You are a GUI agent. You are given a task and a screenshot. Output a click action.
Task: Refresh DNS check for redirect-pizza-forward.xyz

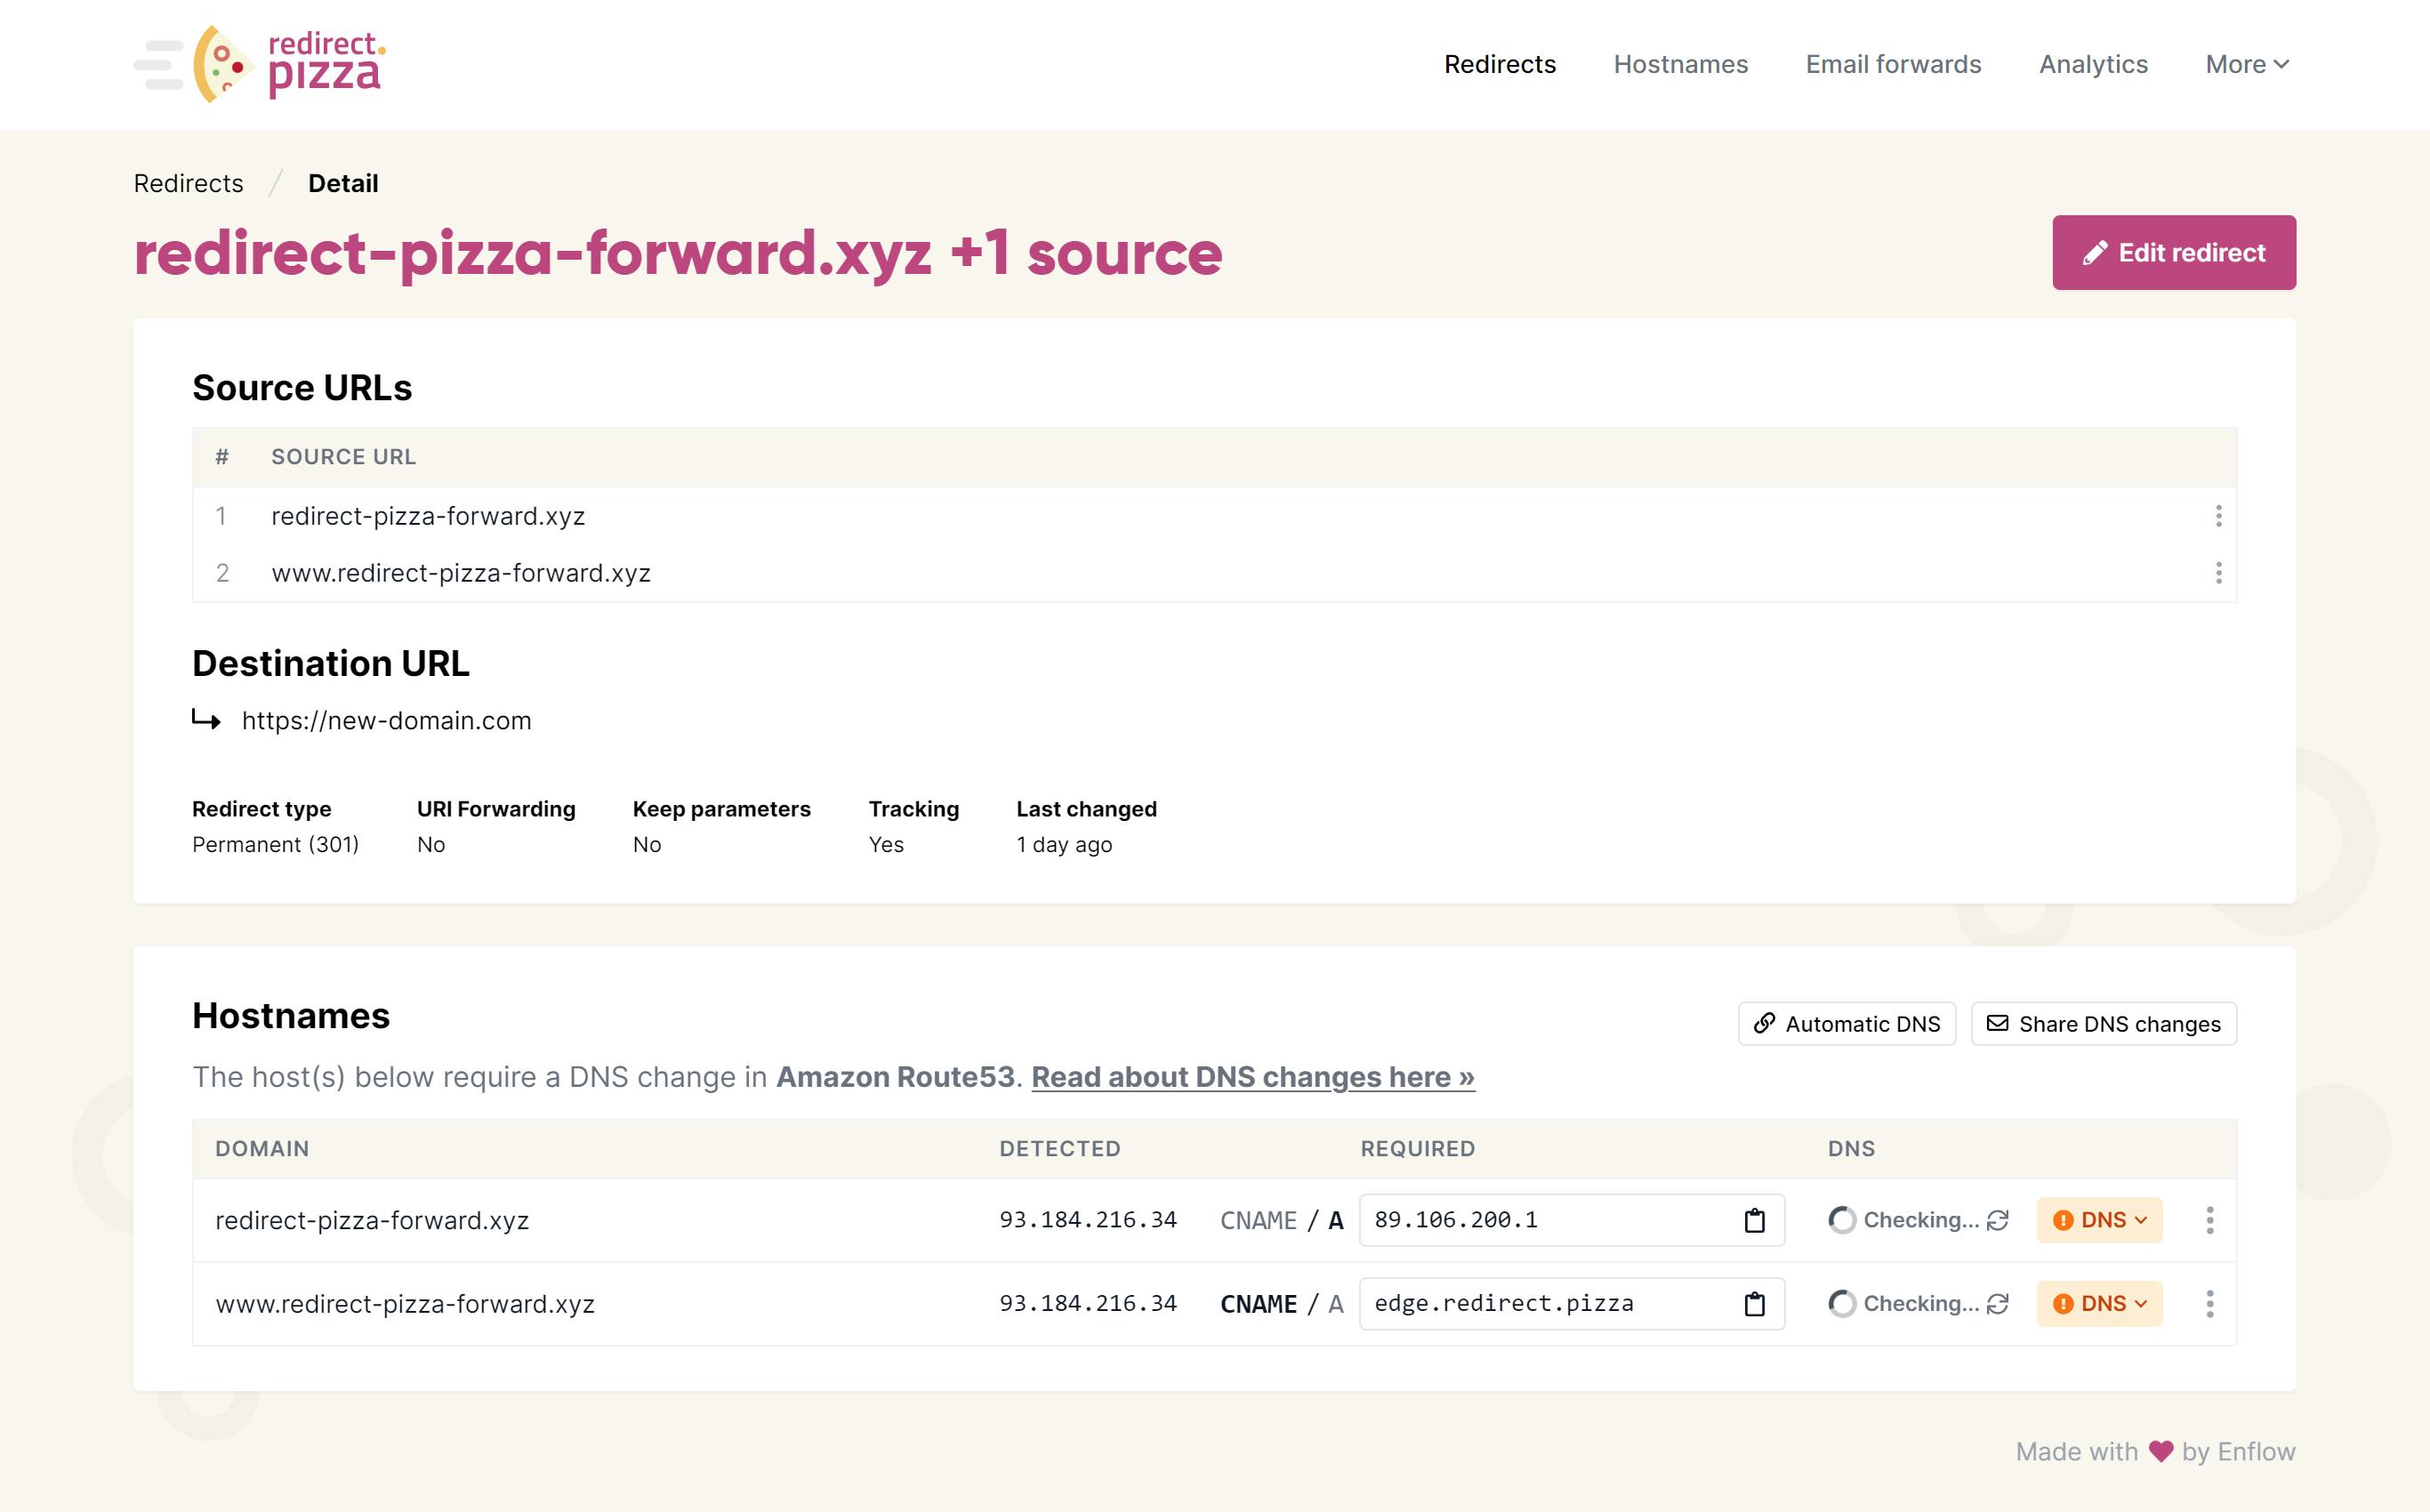(1998, 1220)
